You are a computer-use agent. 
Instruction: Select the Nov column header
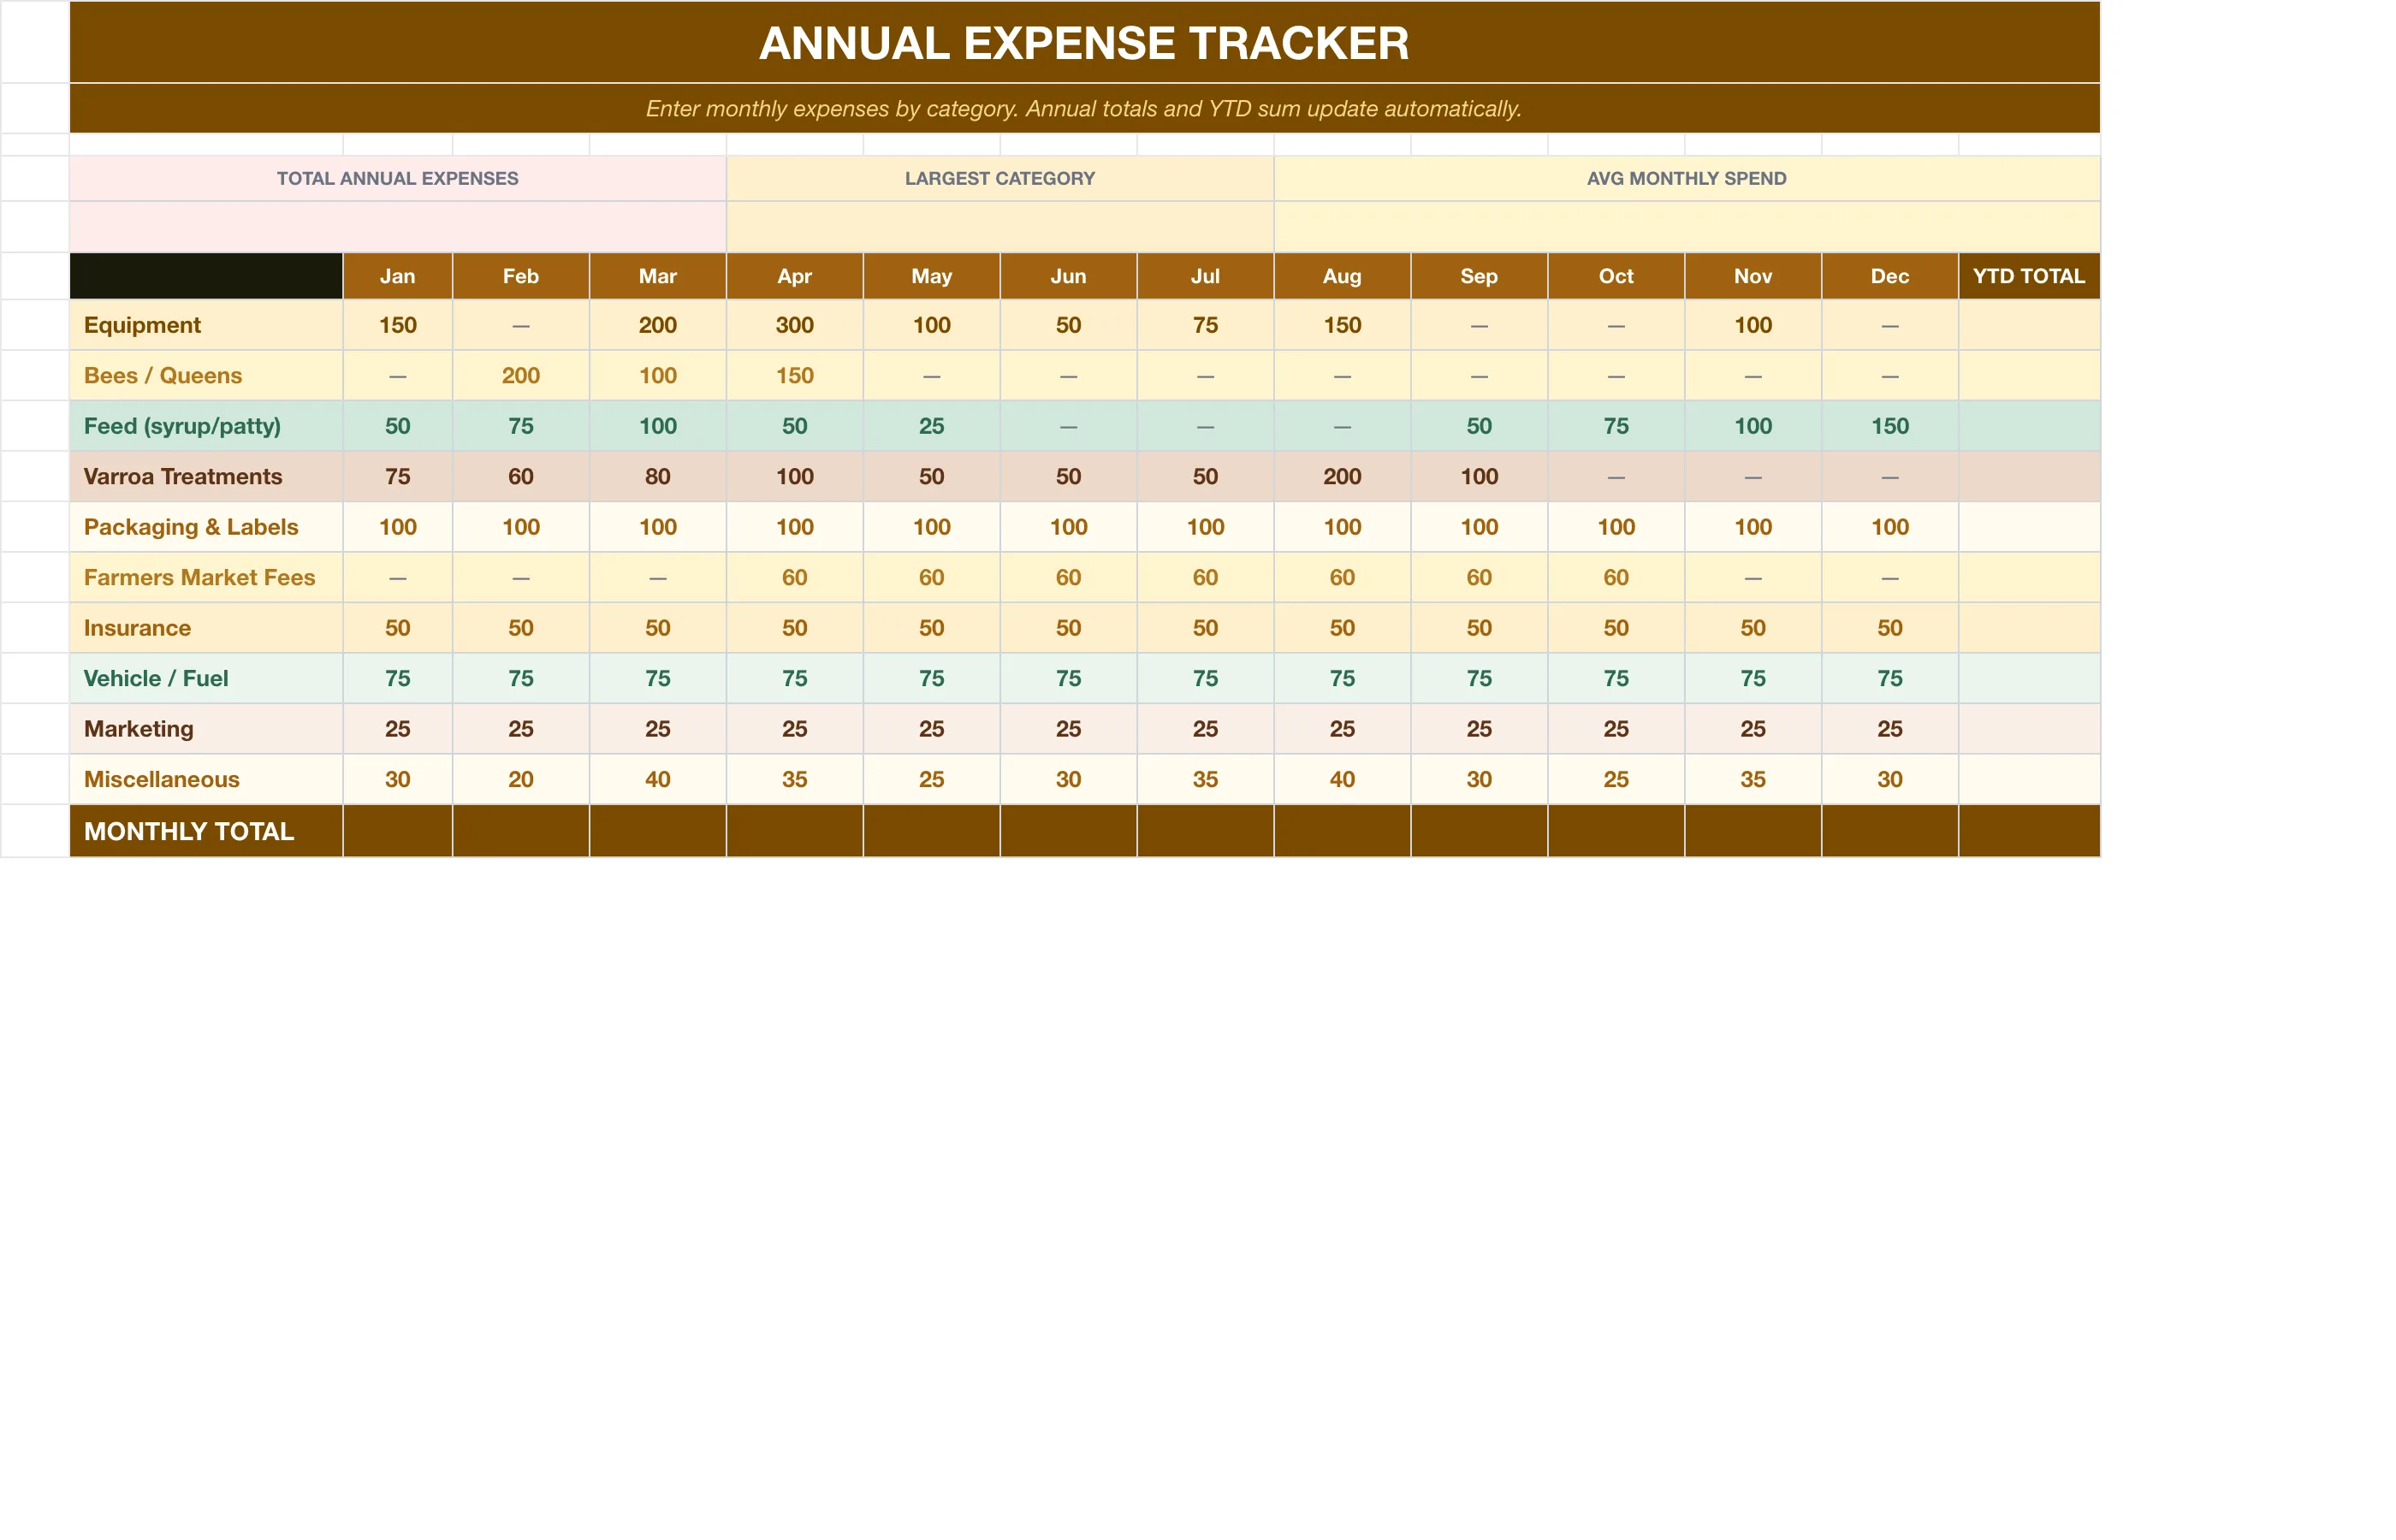1753,276
